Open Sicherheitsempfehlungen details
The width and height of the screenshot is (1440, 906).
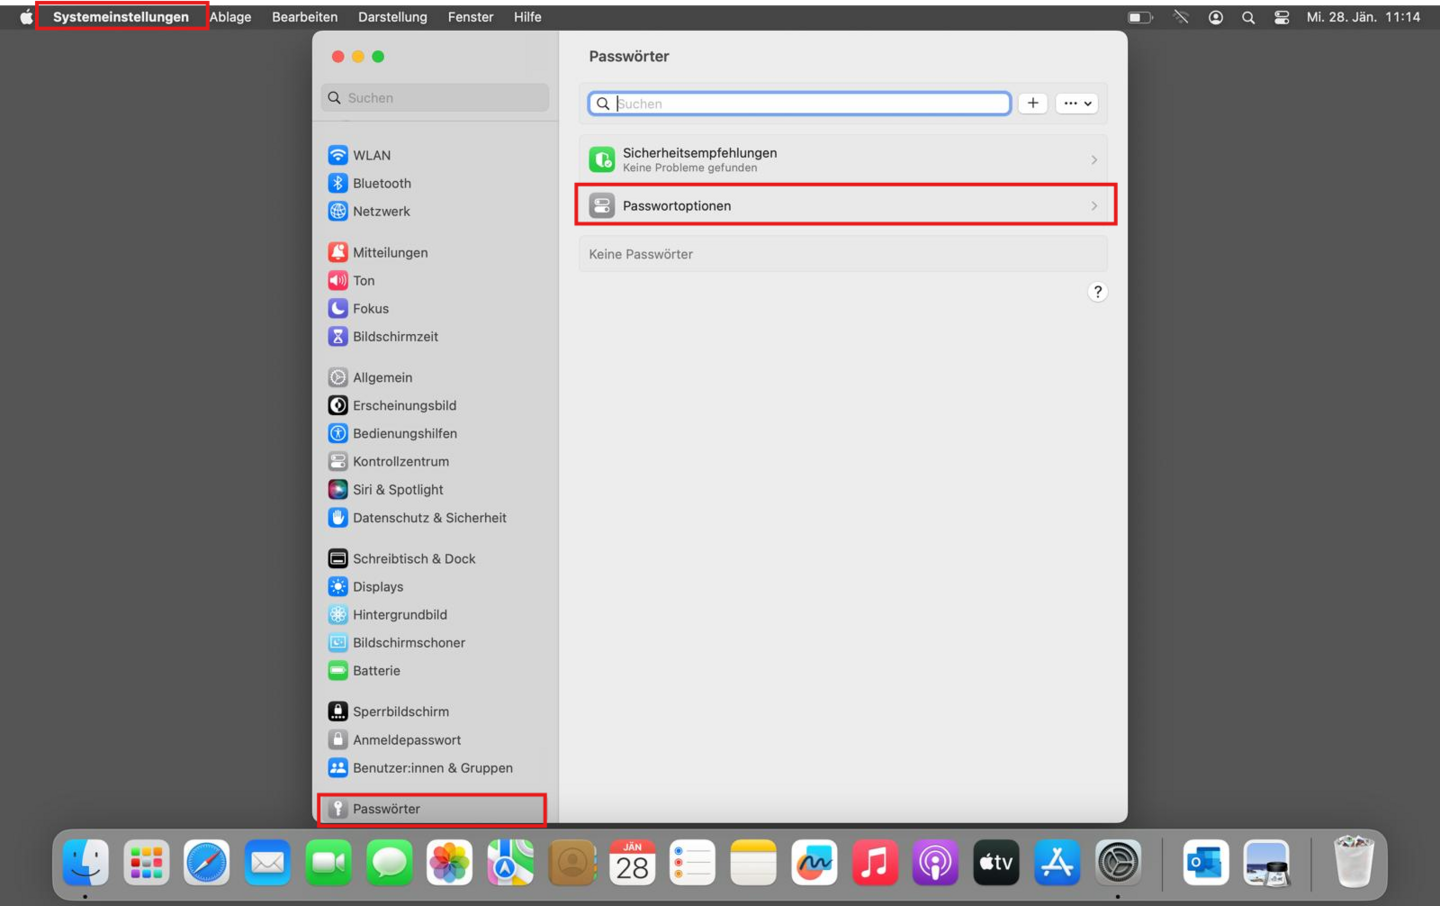pyautogui.click(x=845, y=159)
